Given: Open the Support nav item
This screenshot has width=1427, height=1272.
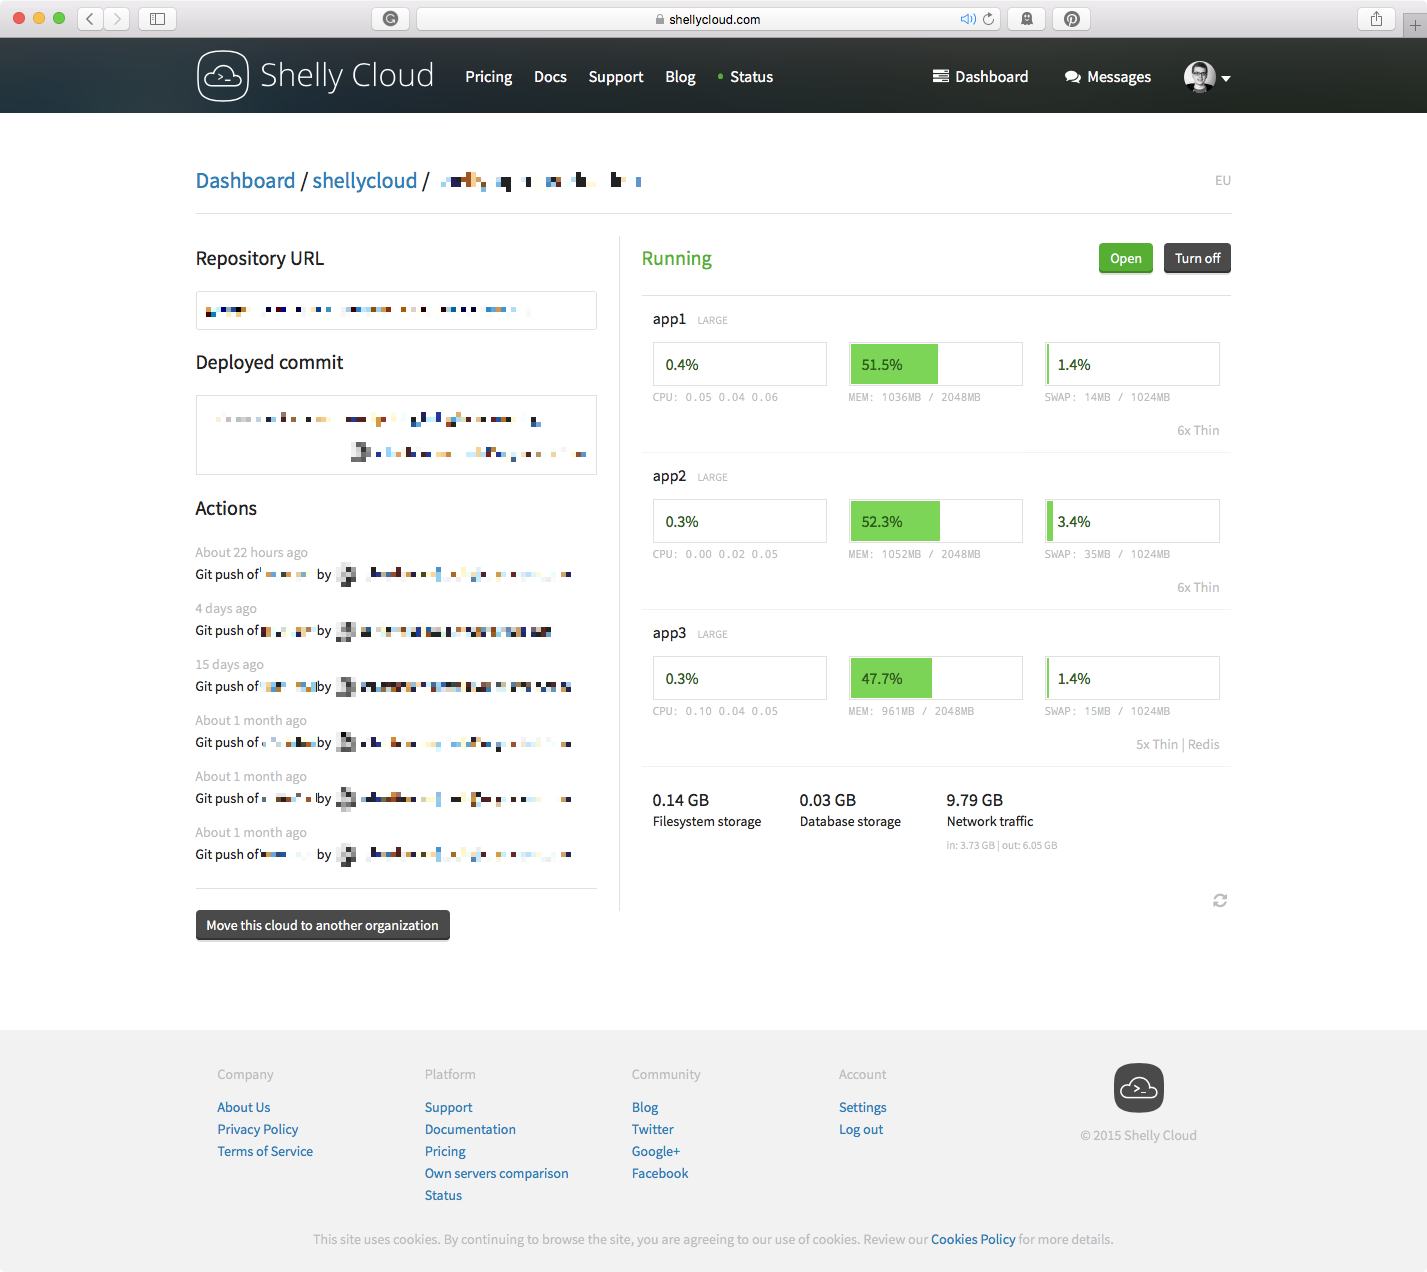Looking at the screenshot, I should tap(616, 77).
